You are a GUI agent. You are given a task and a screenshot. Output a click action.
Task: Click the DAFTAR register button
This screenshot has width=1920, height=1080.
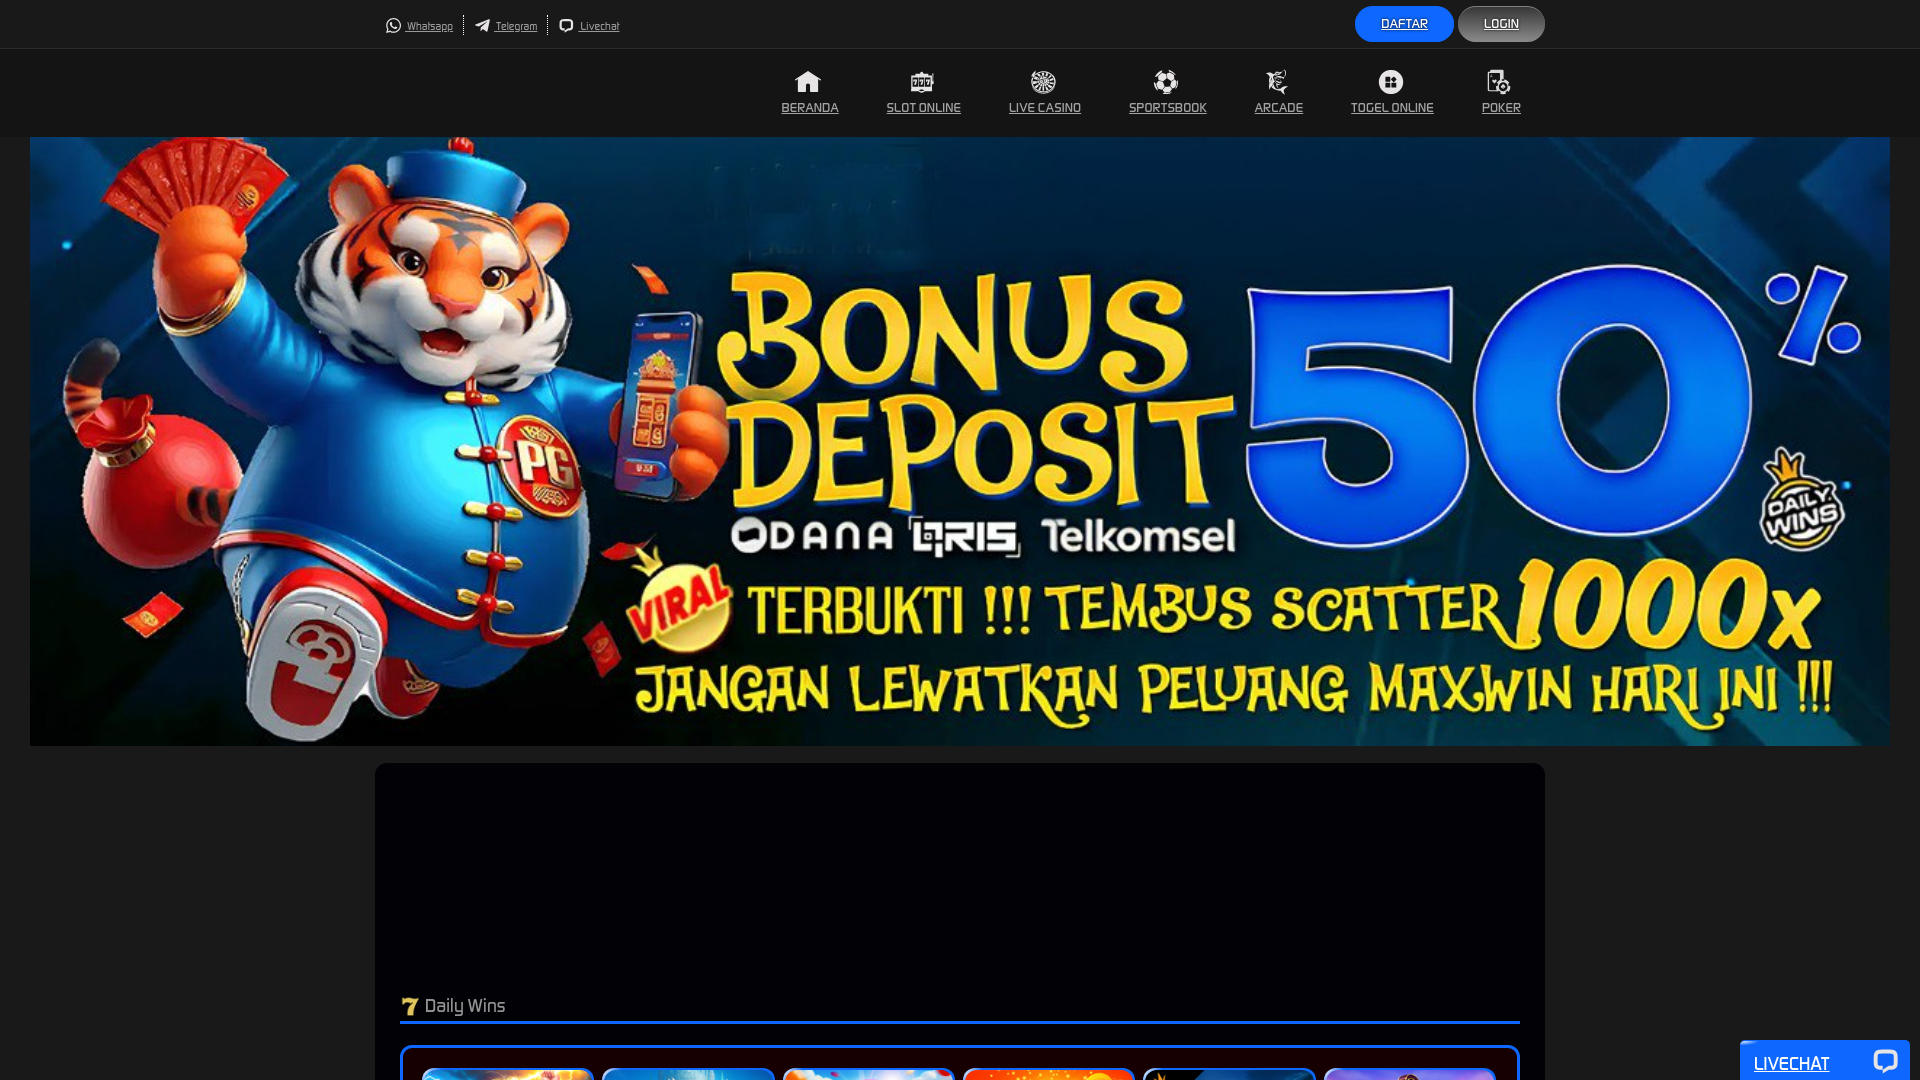(x=1404, y=24)
